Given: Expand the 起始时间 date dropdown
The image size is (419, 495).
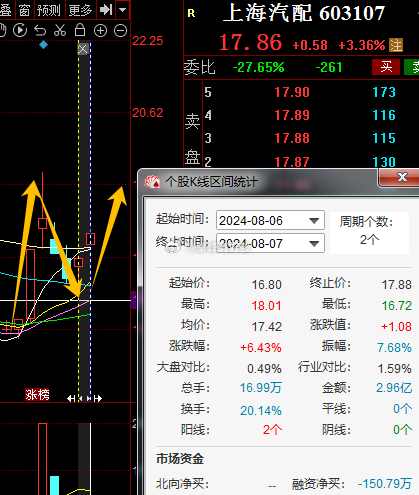Looking at the screenshot, I should pos(314,221).
